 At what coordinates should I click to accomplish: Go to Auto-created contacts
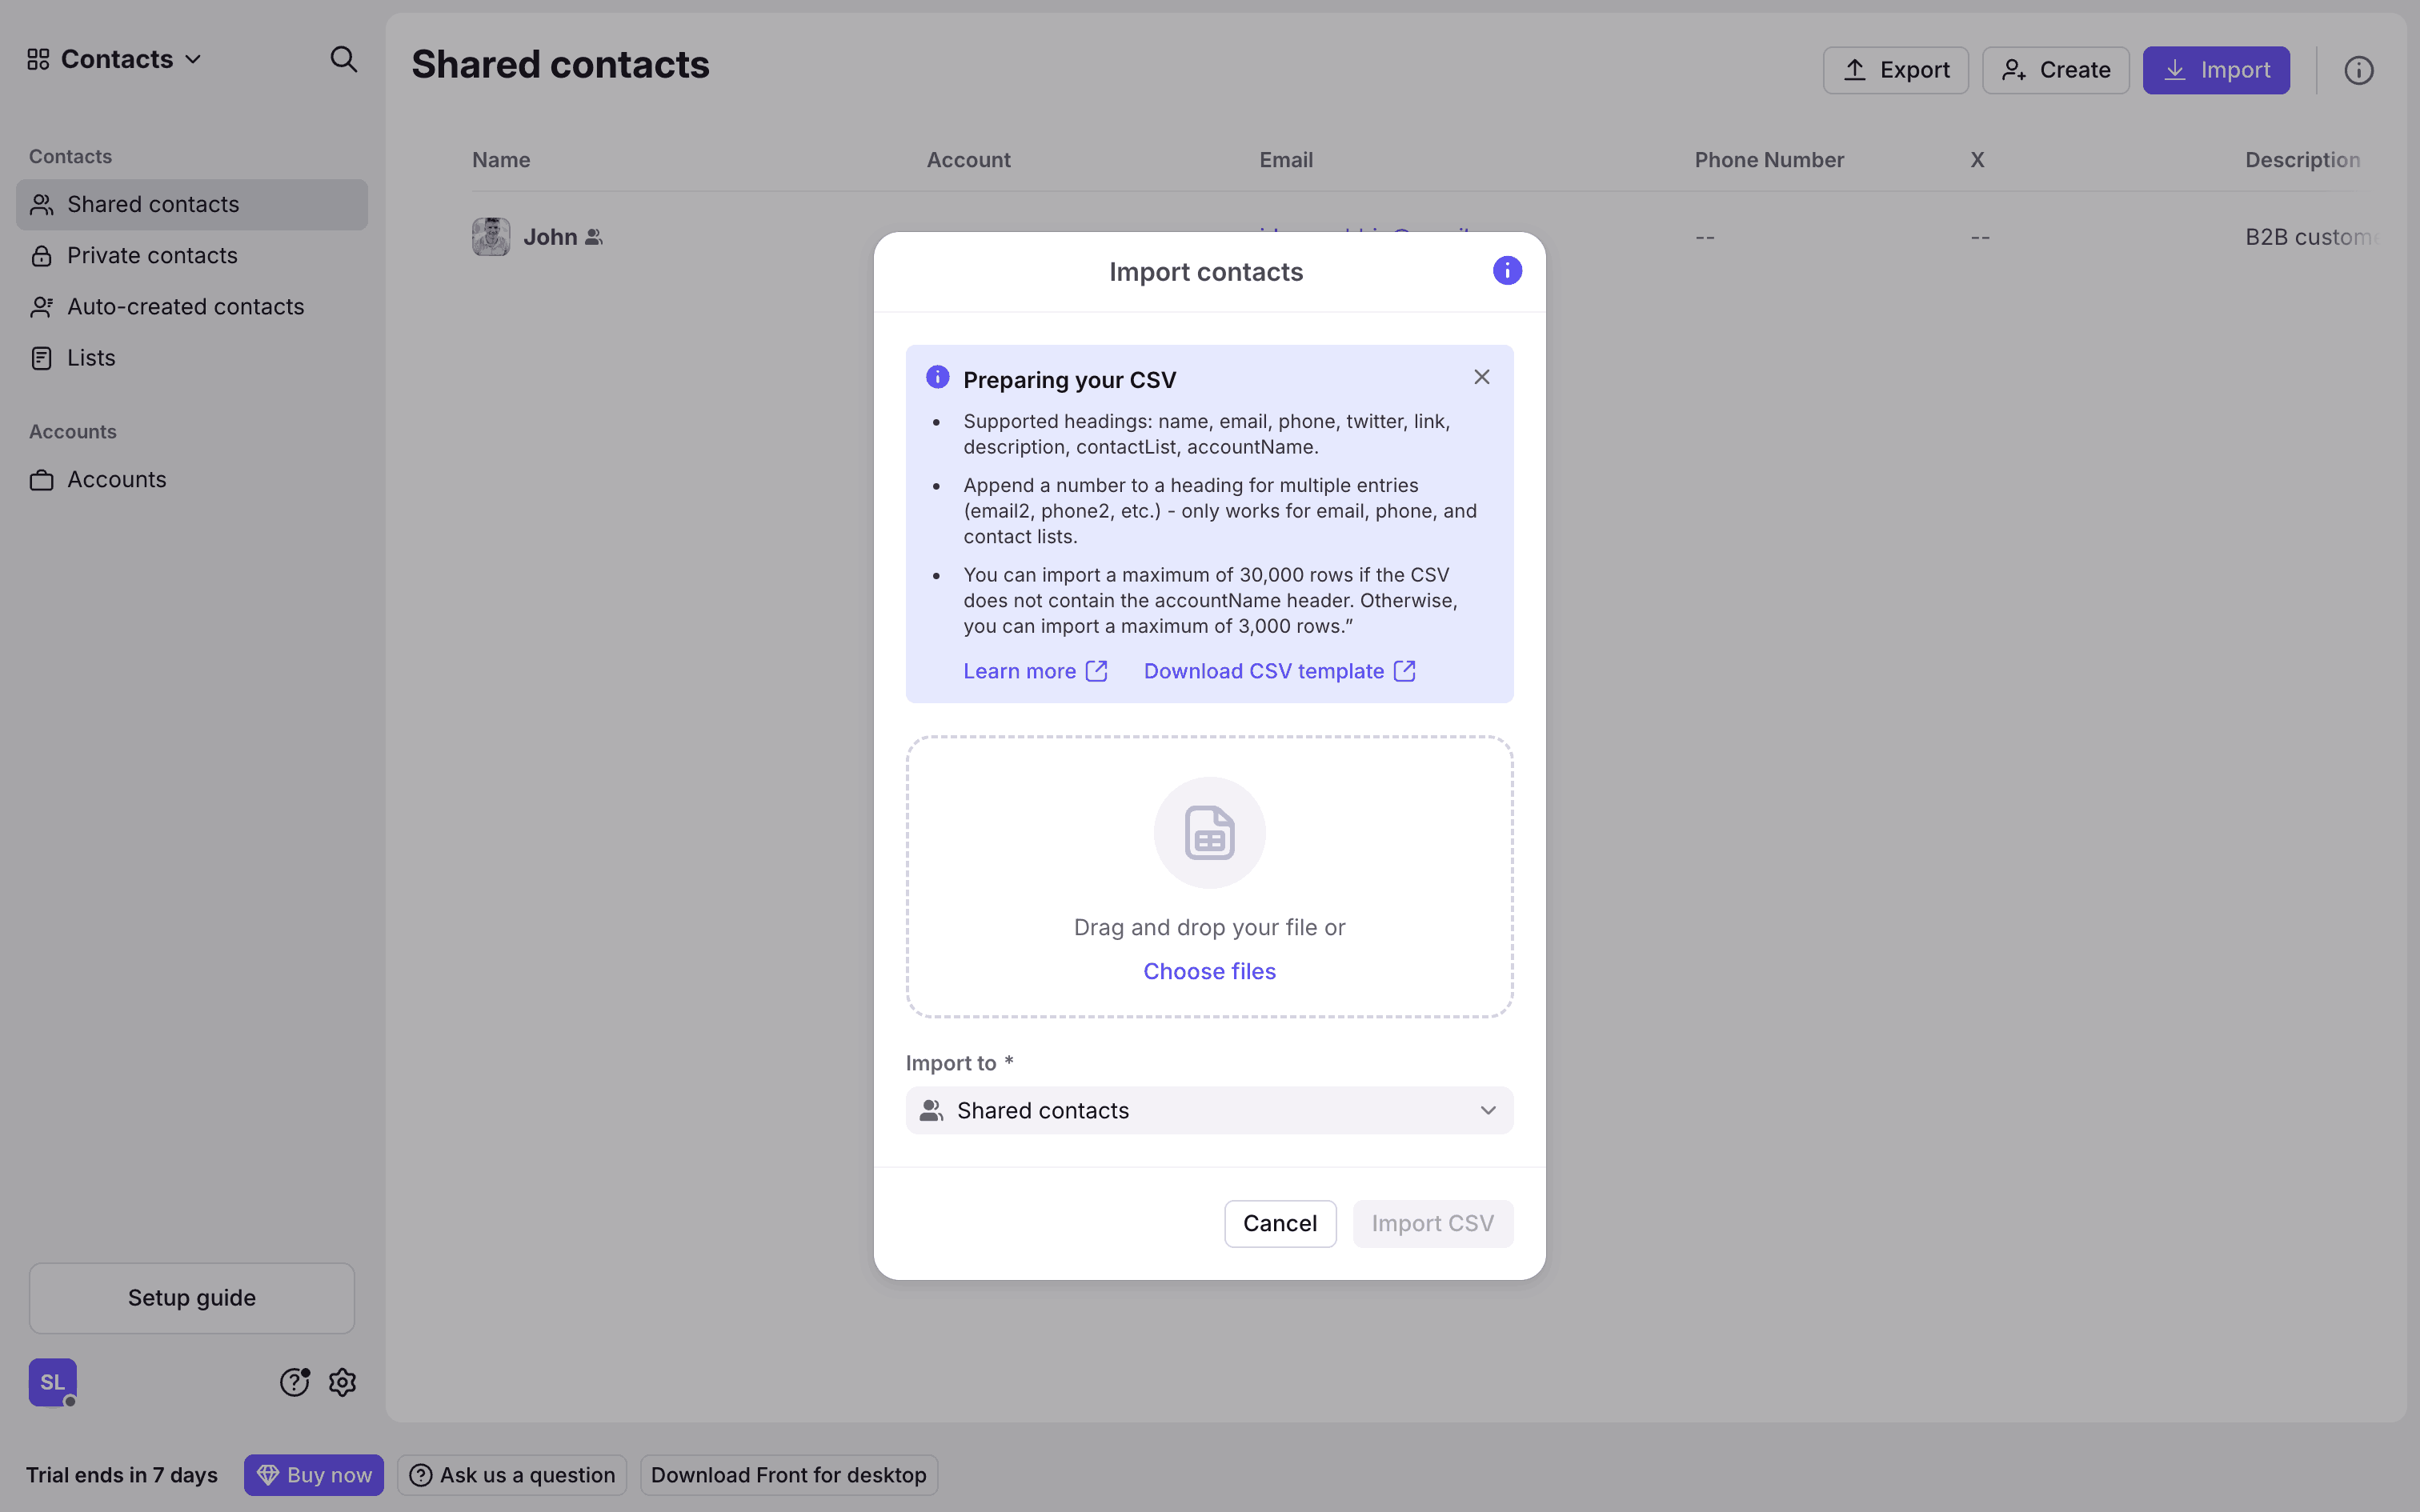[185, 307]
